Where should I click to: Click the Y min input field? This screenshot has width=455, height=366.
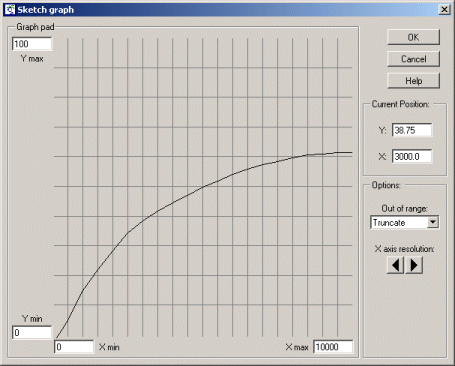point(32,332)
